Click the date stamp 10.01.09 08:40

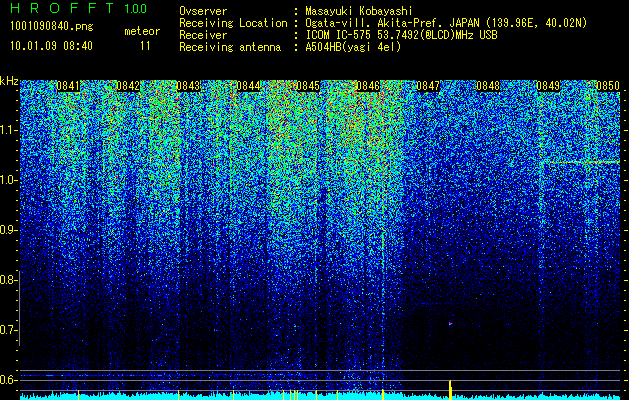tap(51, 46)
